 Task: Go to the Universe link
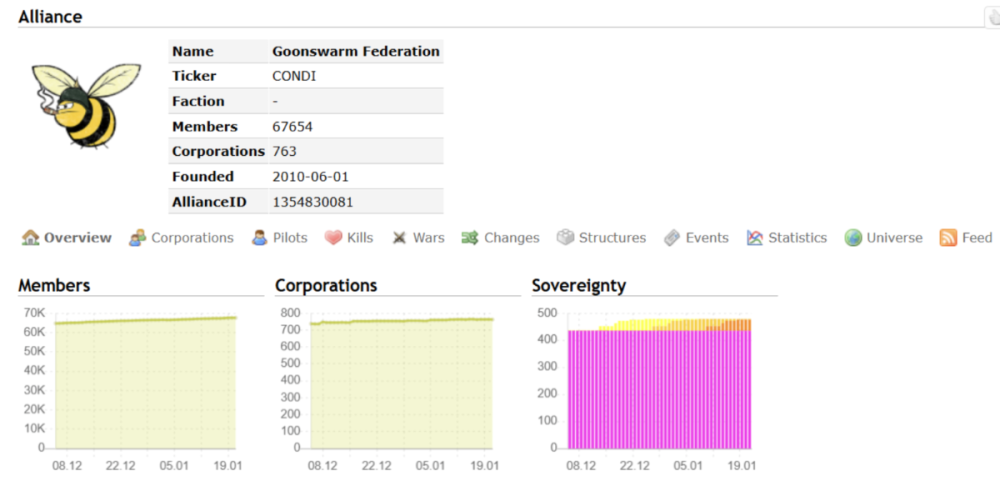[x=894, y=238]
